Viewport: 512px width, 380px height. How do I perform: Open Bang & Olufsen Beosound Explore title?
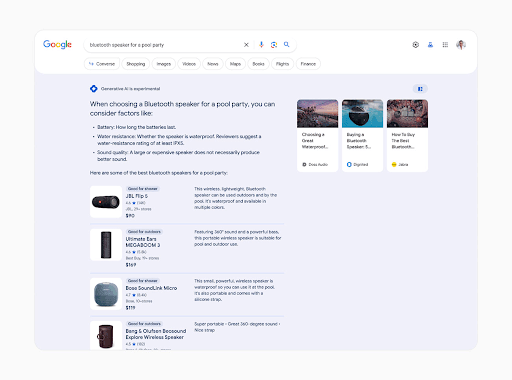tap(156, 334)
